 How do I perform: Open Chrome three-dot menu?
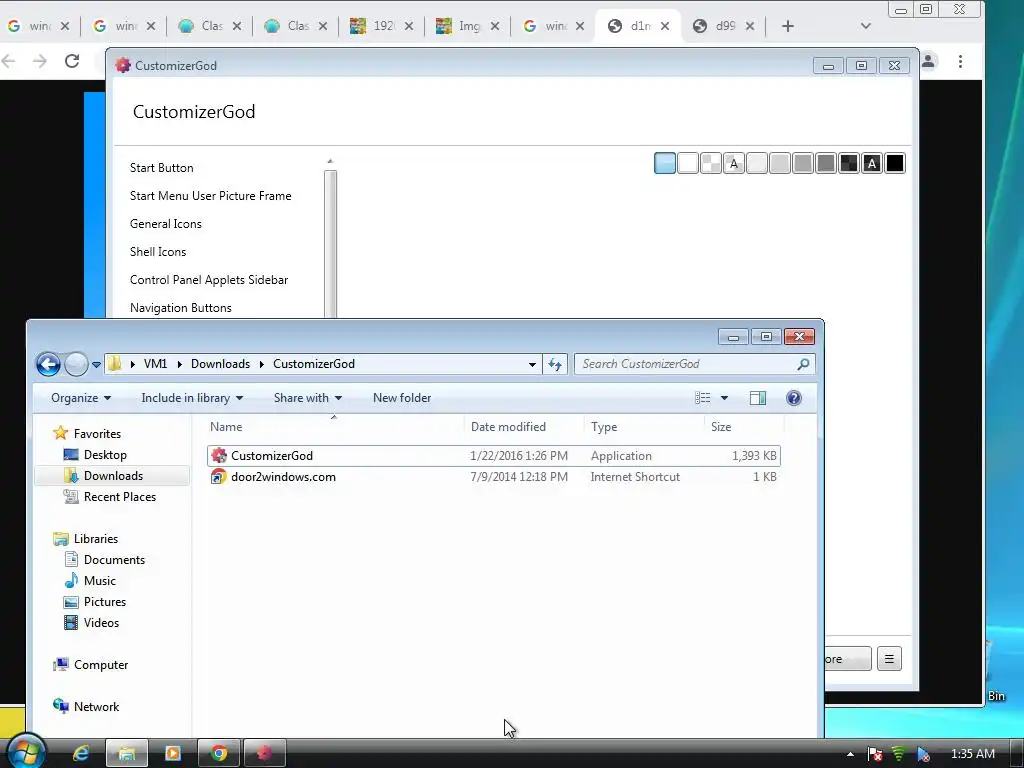pos(960,61)
